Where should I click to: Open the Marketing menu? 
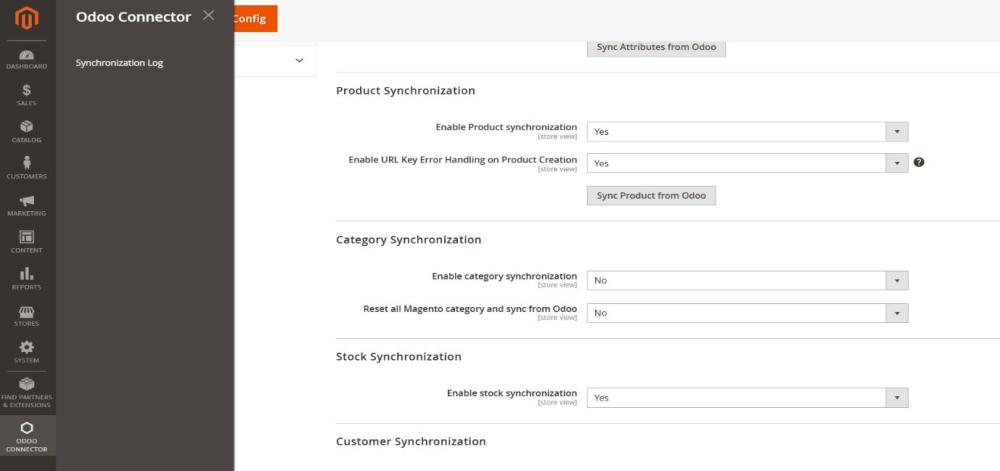[x=27, y=206]
